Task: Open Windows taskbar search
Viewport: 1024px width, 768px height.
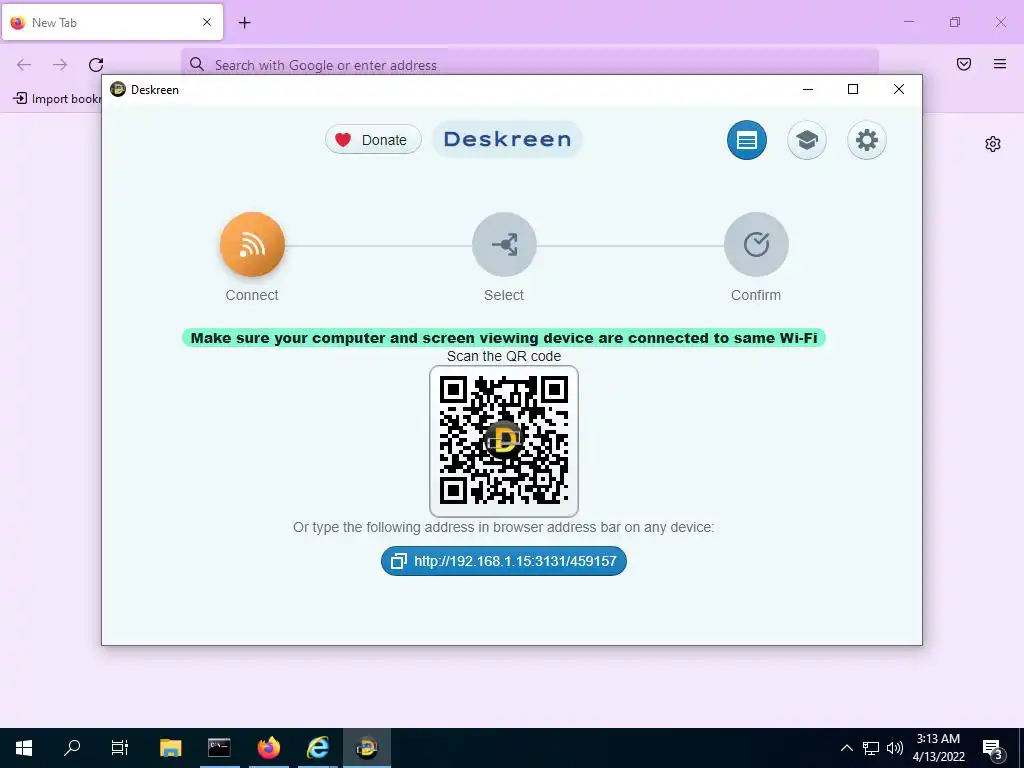Action: point(72,748)
